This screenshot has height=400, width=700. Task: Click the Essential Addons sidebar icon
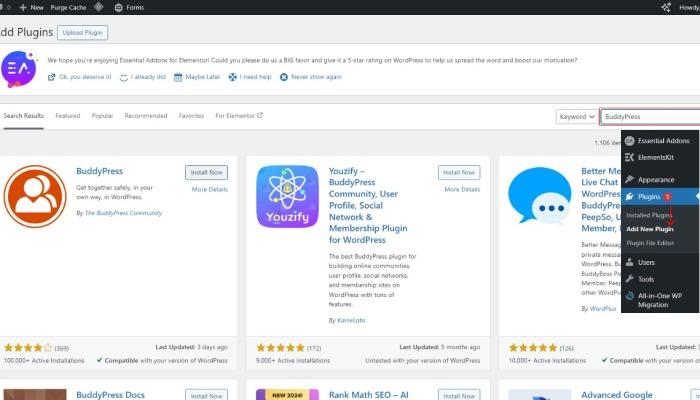point(629,141)
